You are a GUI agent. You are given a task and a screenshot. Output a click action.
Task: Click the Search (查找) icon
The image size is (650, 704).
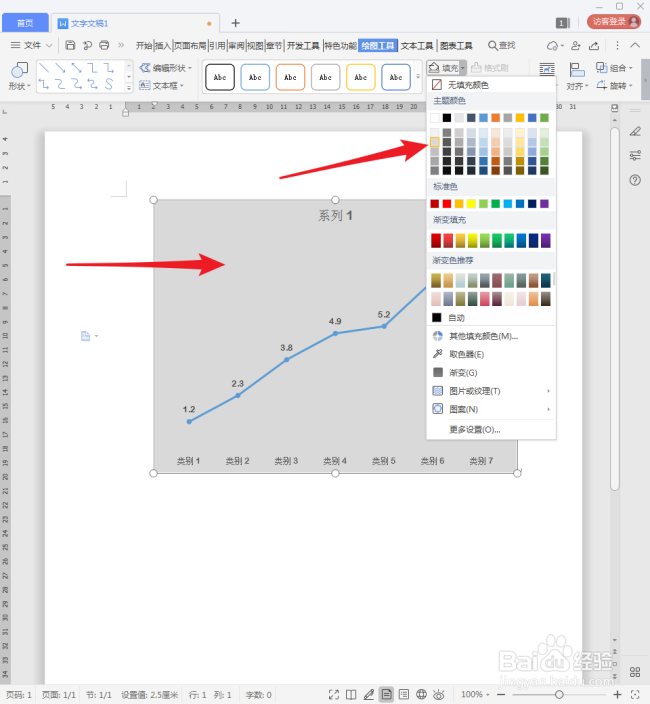click(492, 45)
